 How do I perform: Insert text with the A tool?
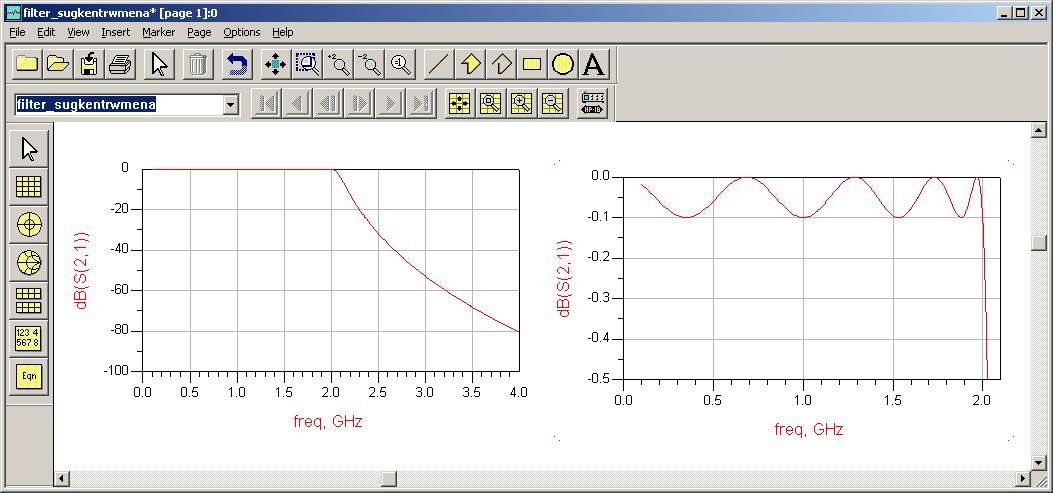(x=594, y=64)
